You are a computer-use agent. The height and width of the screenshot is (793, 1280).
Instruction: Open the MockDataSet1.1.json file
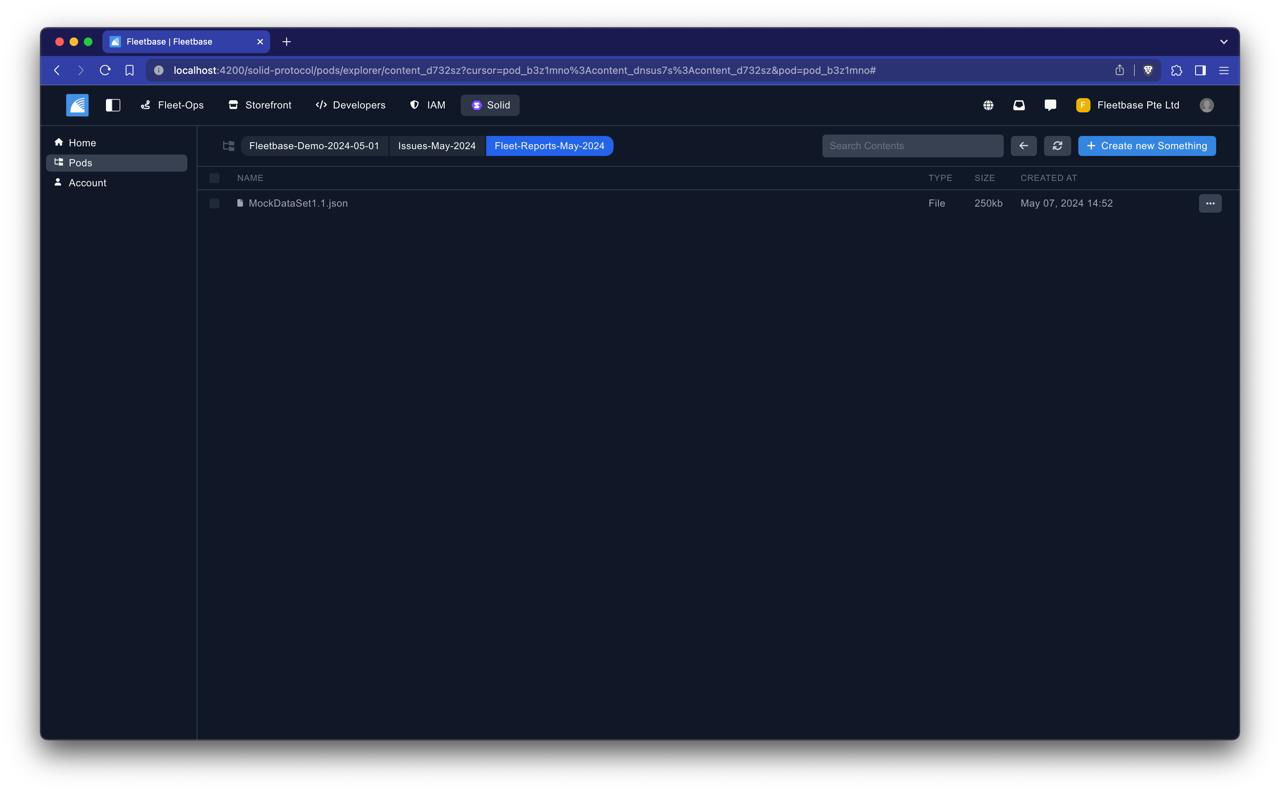pyautogui.click(x=298, y=203)
